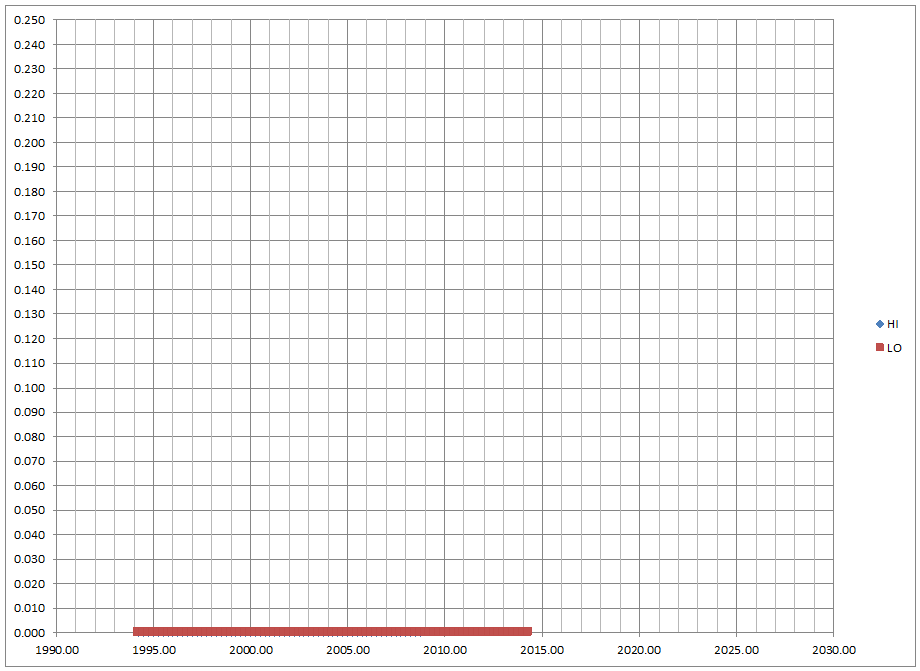
Task: Select the red LO data series line
Action: pyautogui.click(x=332, y=632)
